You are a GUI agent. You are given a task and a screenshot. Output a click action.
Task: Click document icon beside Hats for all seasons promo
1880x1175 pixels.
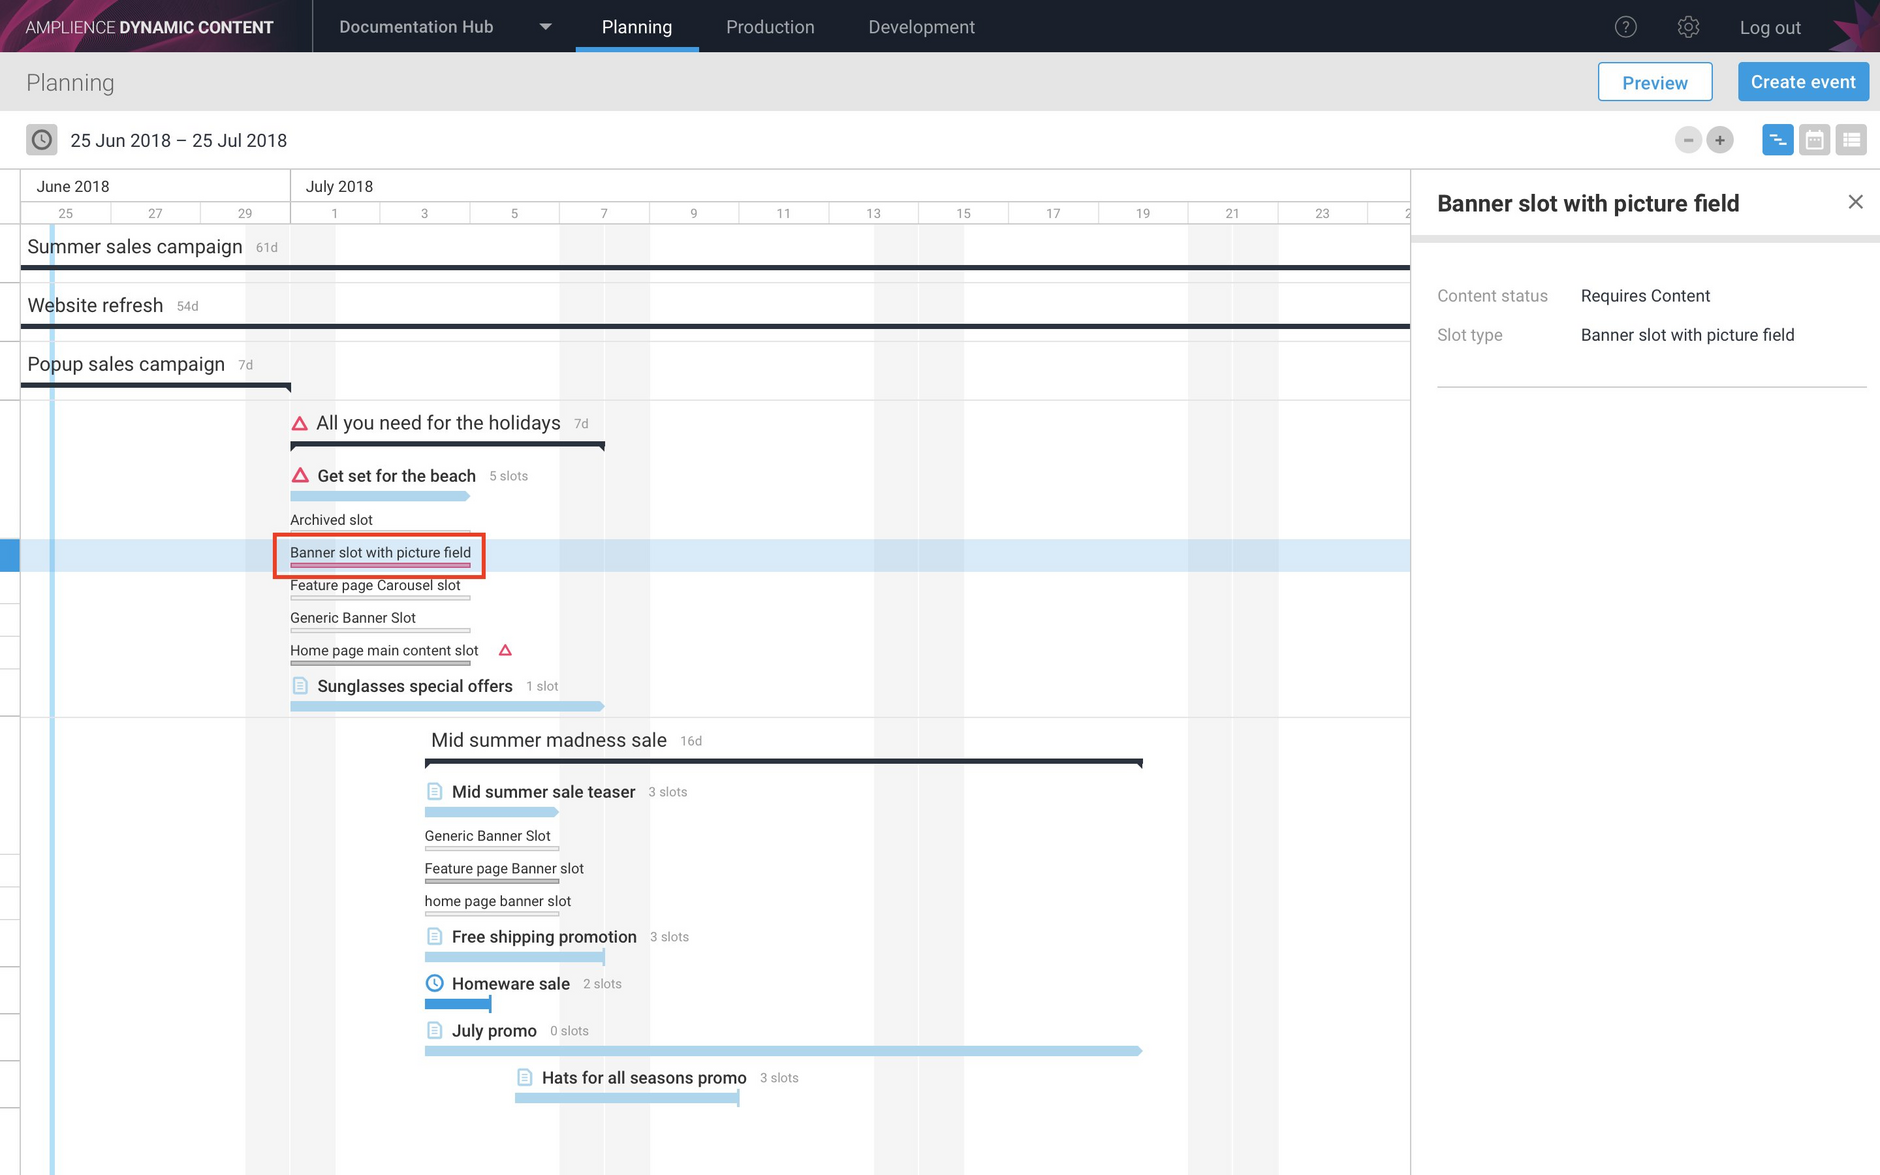point(525,1077)
